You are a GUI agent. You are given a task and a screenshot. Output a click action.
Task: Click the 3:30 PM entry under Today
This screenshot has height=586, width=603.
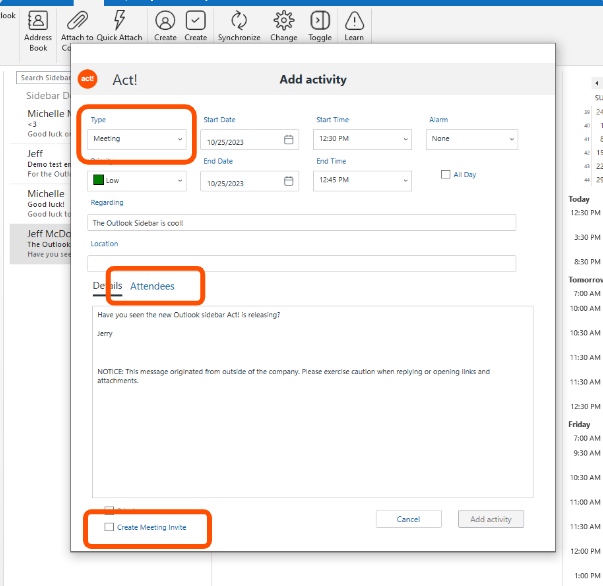pyautogui.click(x=587, y=237)
